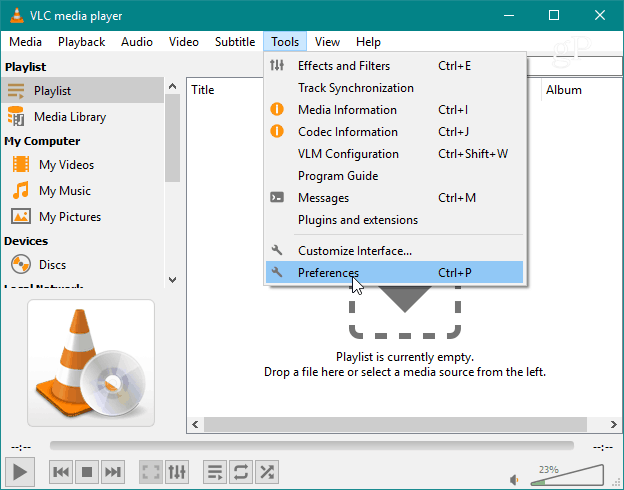The width and height of the screenshot is (624, 490).
Task: Toggle fullscreen video button
Action: pos(150,472)
